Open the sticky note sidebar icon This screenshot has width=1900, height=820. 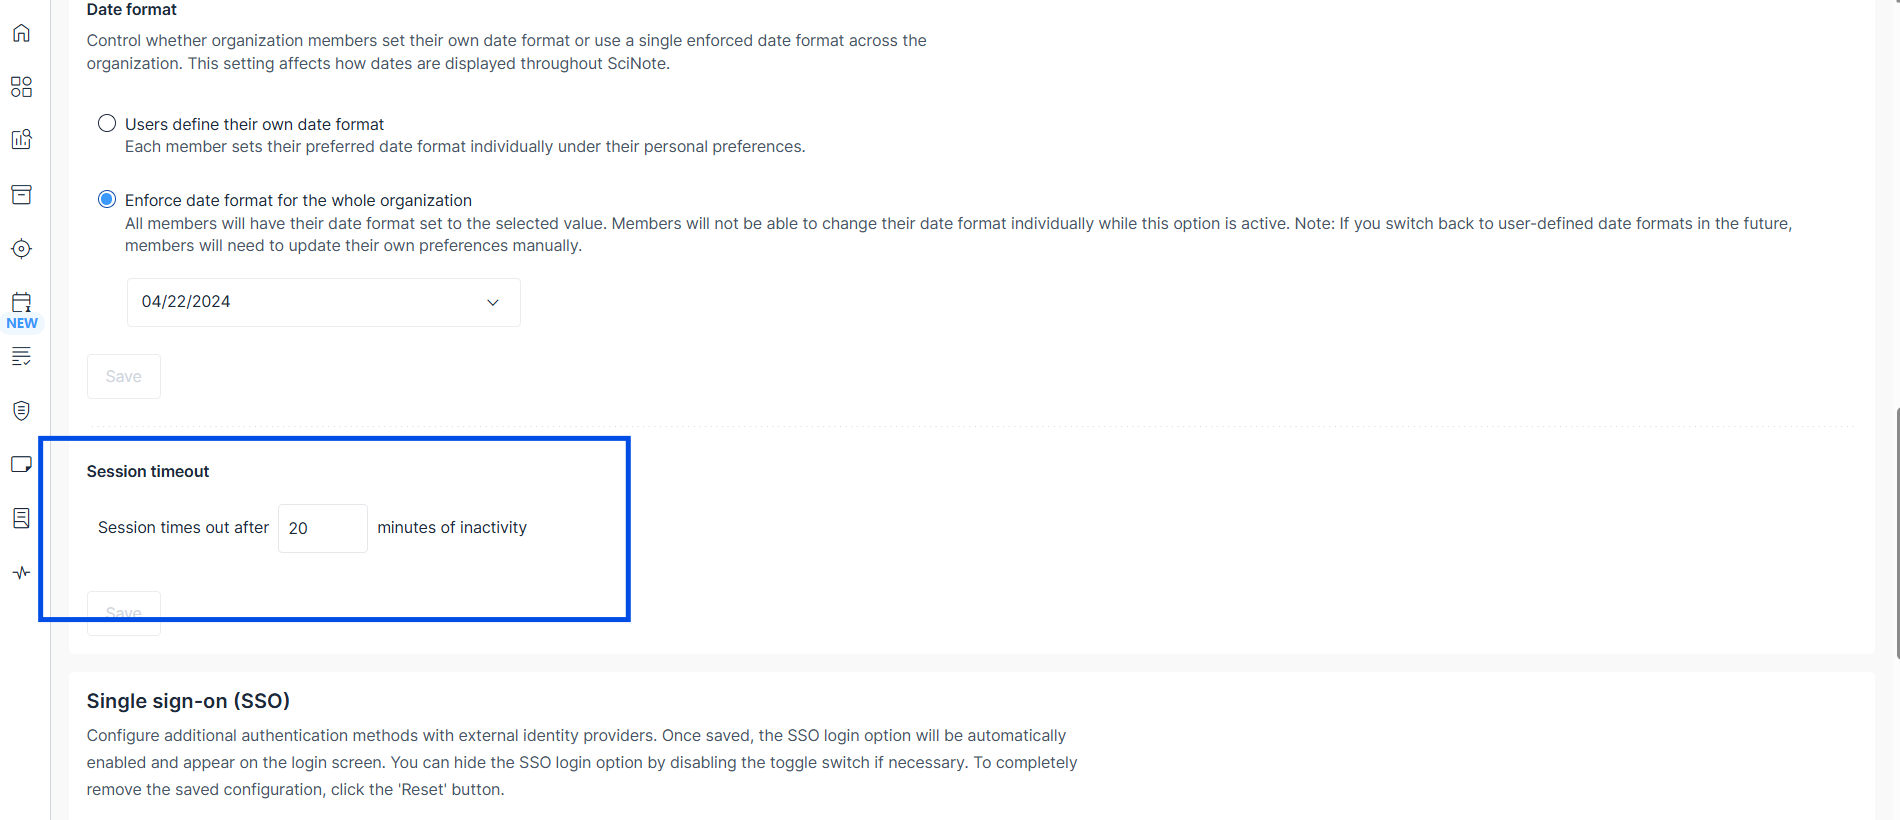[21, 464]
